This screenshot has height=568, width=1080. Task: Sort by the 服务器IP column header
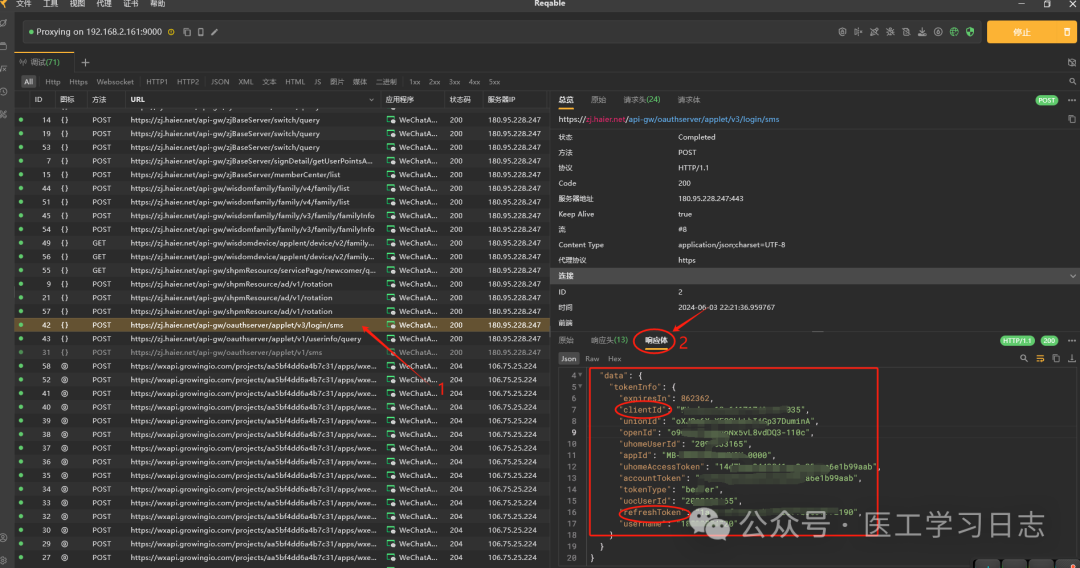coord(501,100)
